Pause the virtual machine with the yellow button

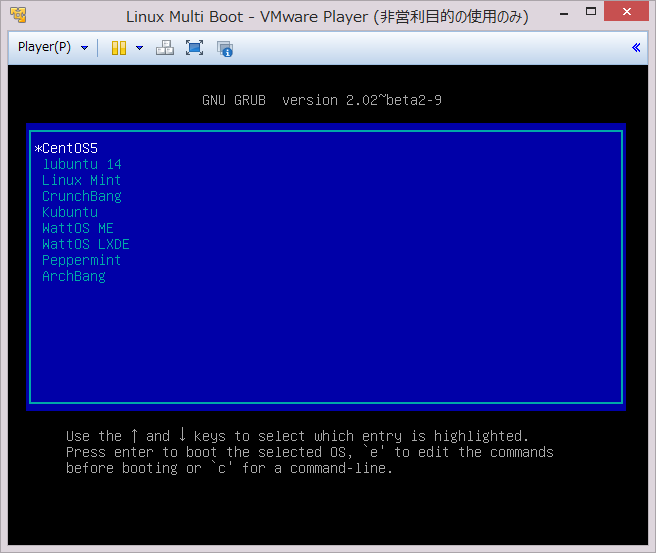(119, 48)
